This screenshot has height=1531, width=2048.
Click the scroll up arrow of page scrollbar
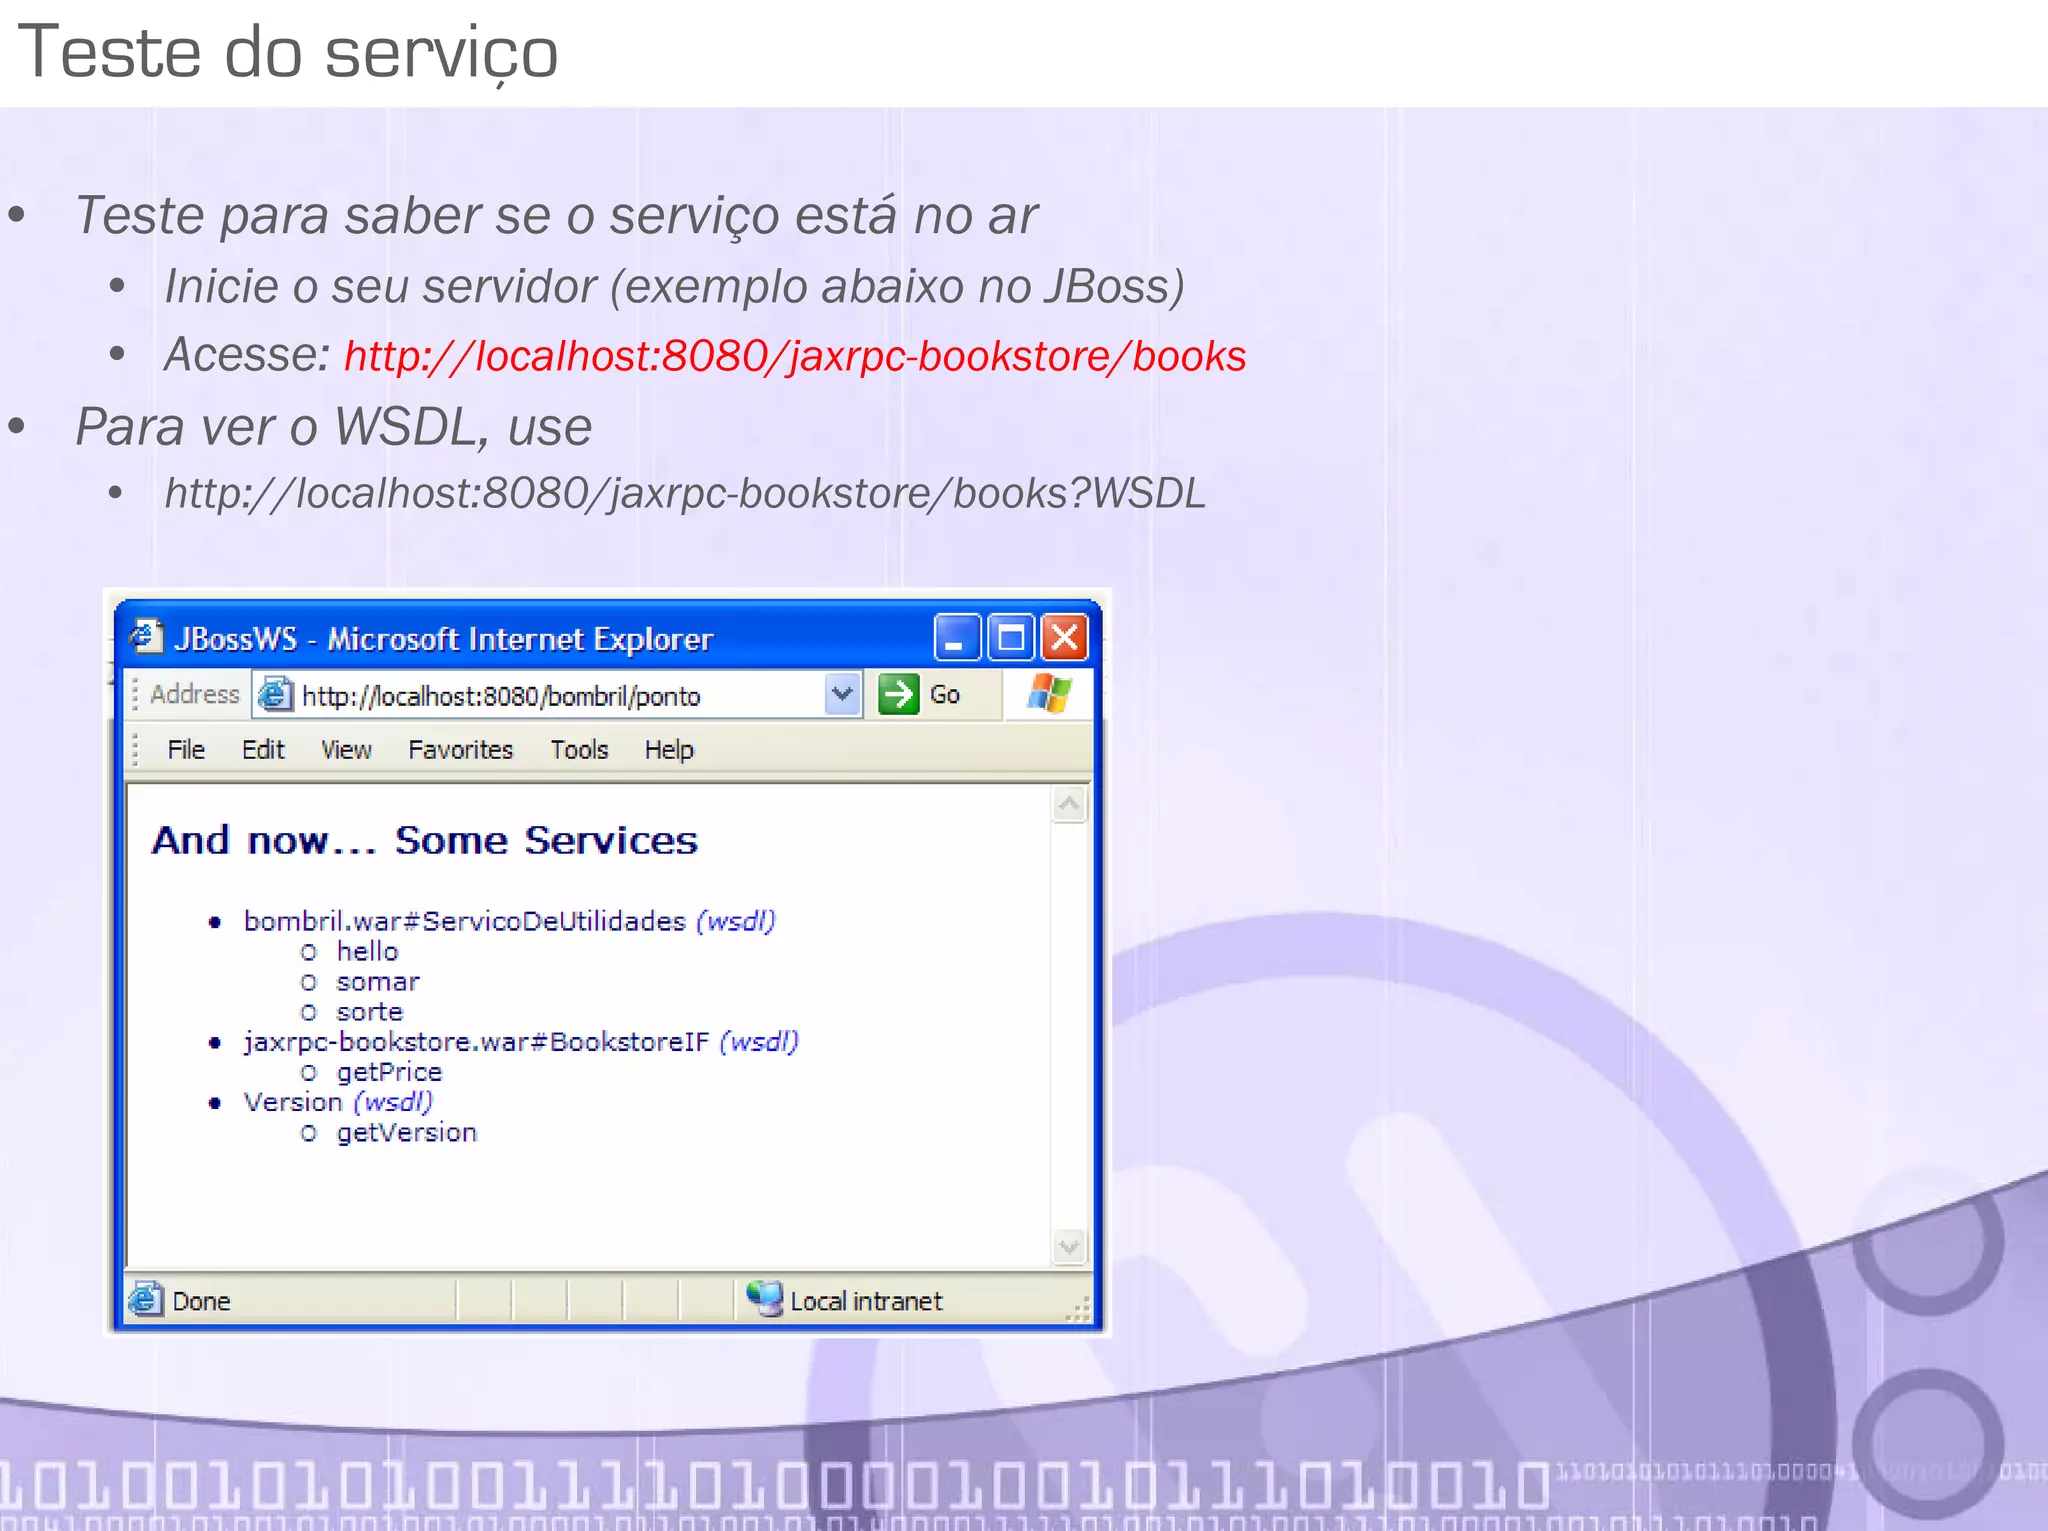pos(1069,804)
